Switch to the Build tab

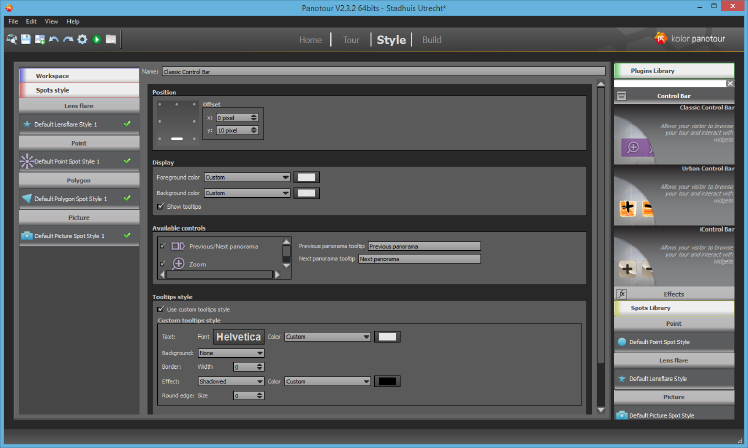click(432, 40)
